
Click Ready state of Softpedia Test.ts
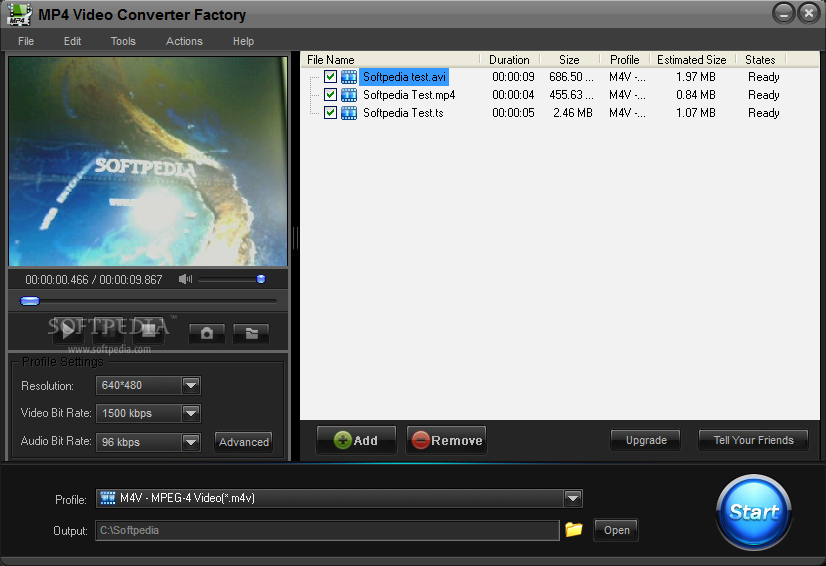763,113
